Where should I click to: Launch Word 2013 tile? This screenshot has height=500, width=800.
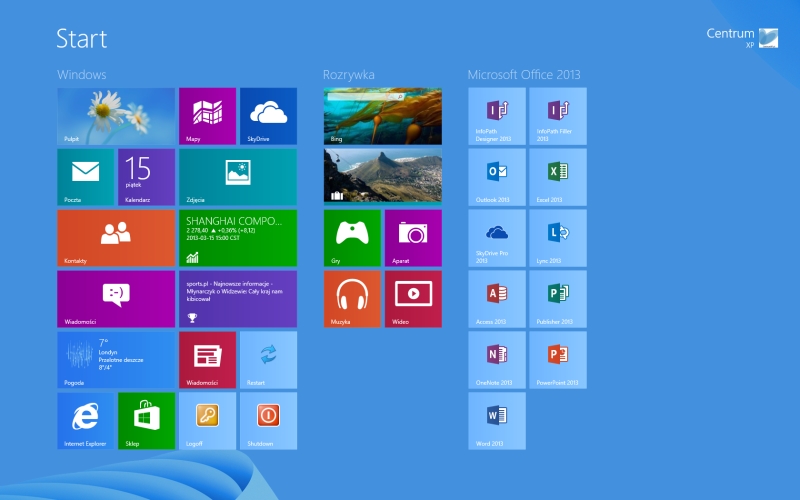497,421
